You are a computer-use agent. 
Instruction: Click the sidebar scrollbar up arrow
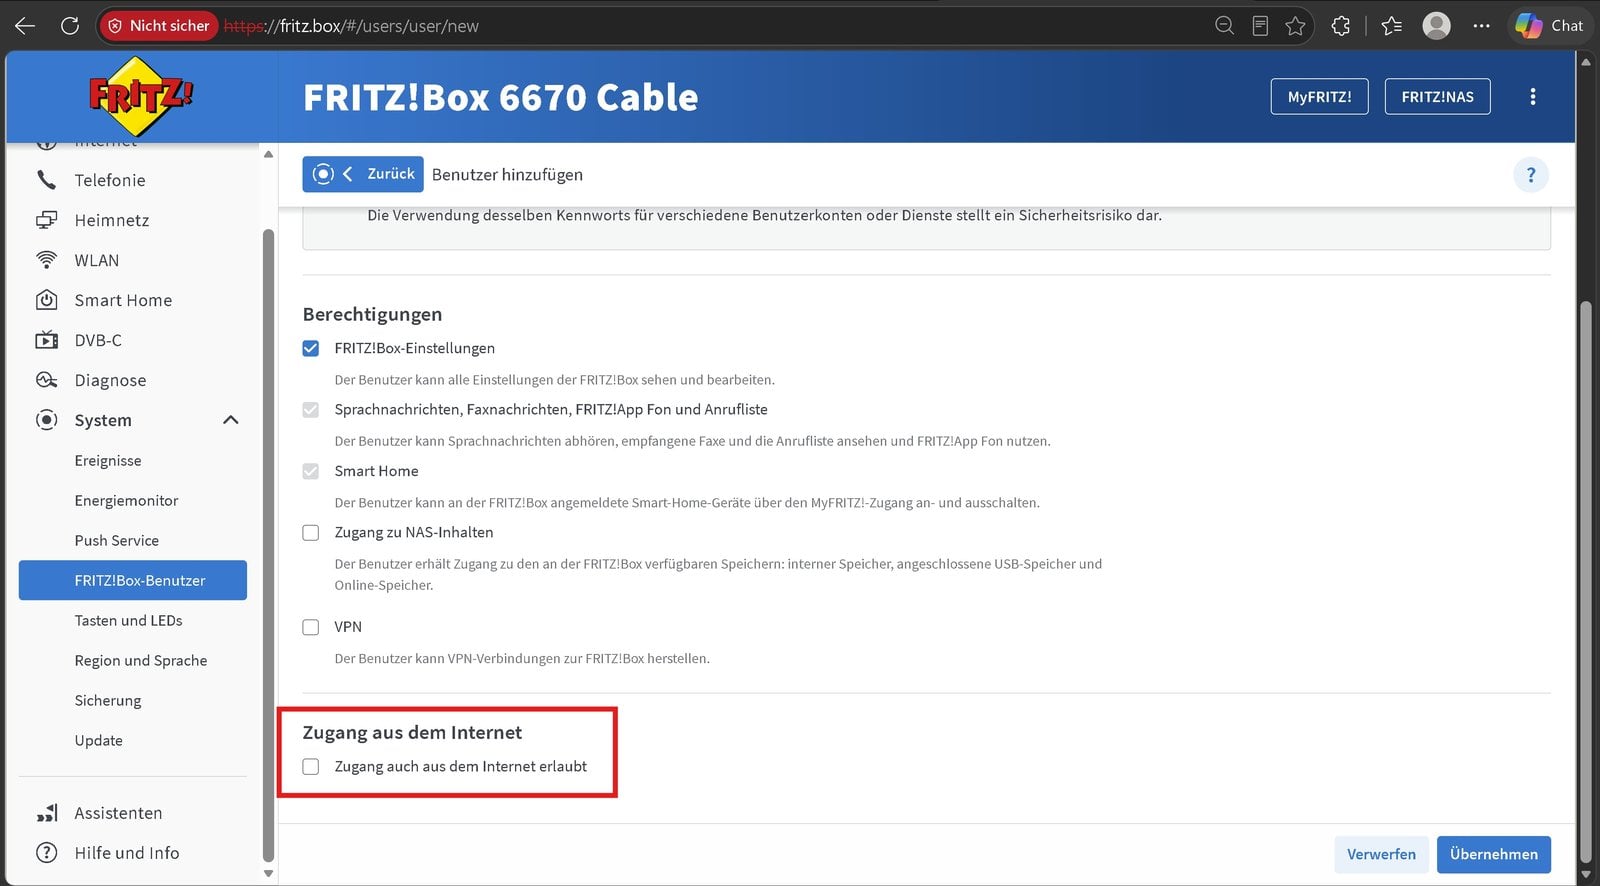click(268, 154)
